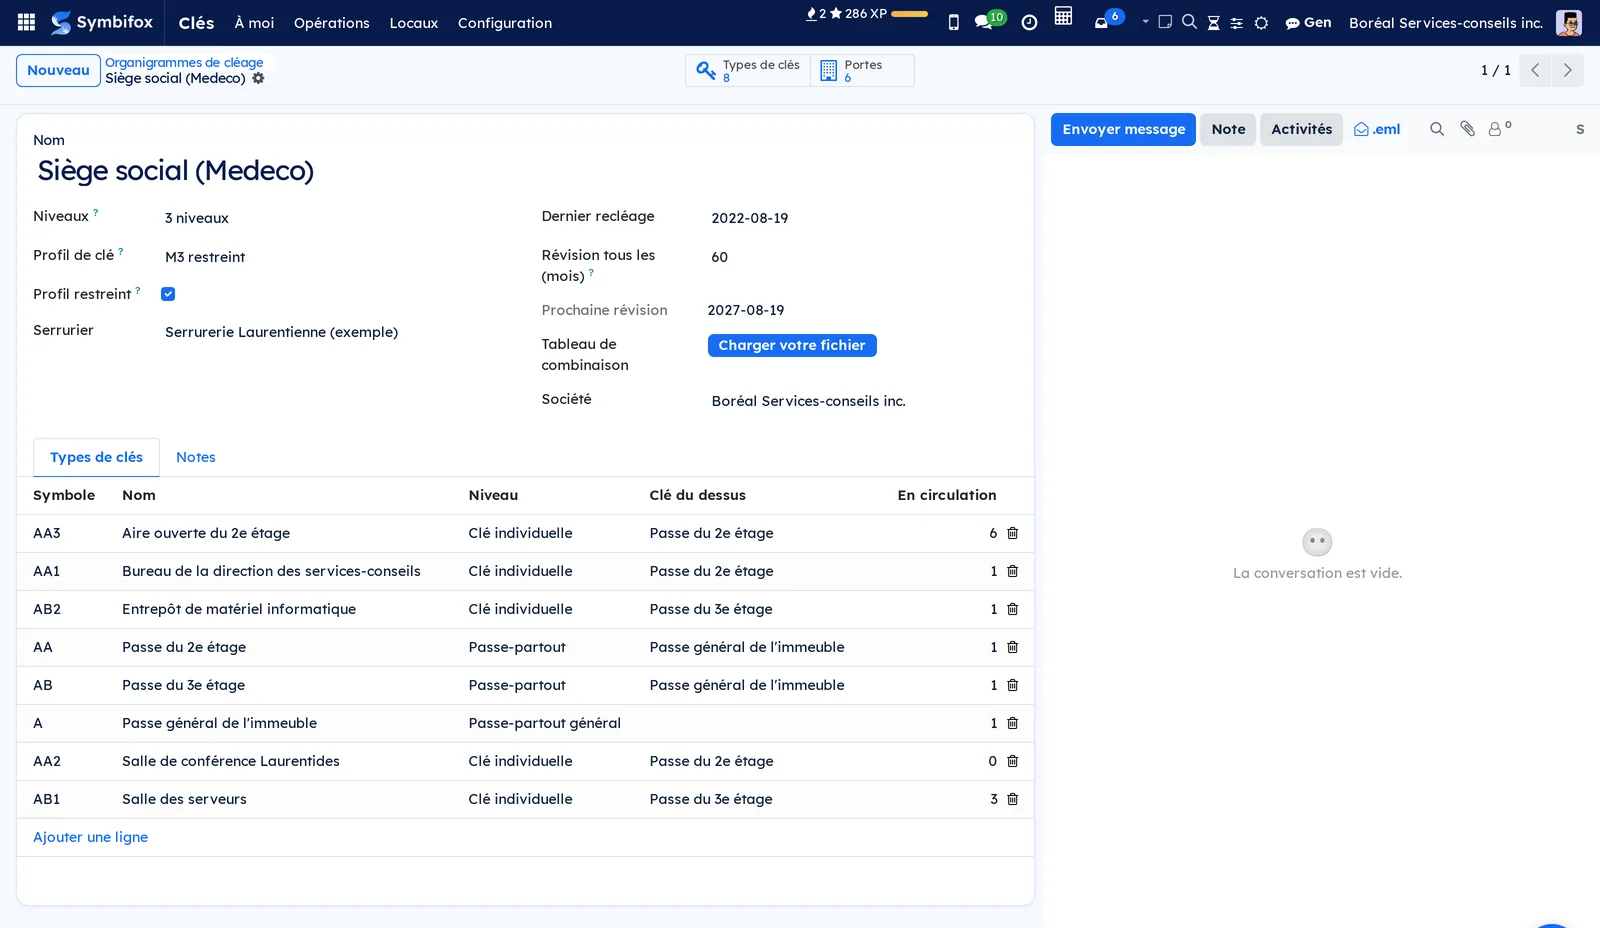
Task: Open the Société field Boréal Services-conseils
Action: [x=864, y=401]
